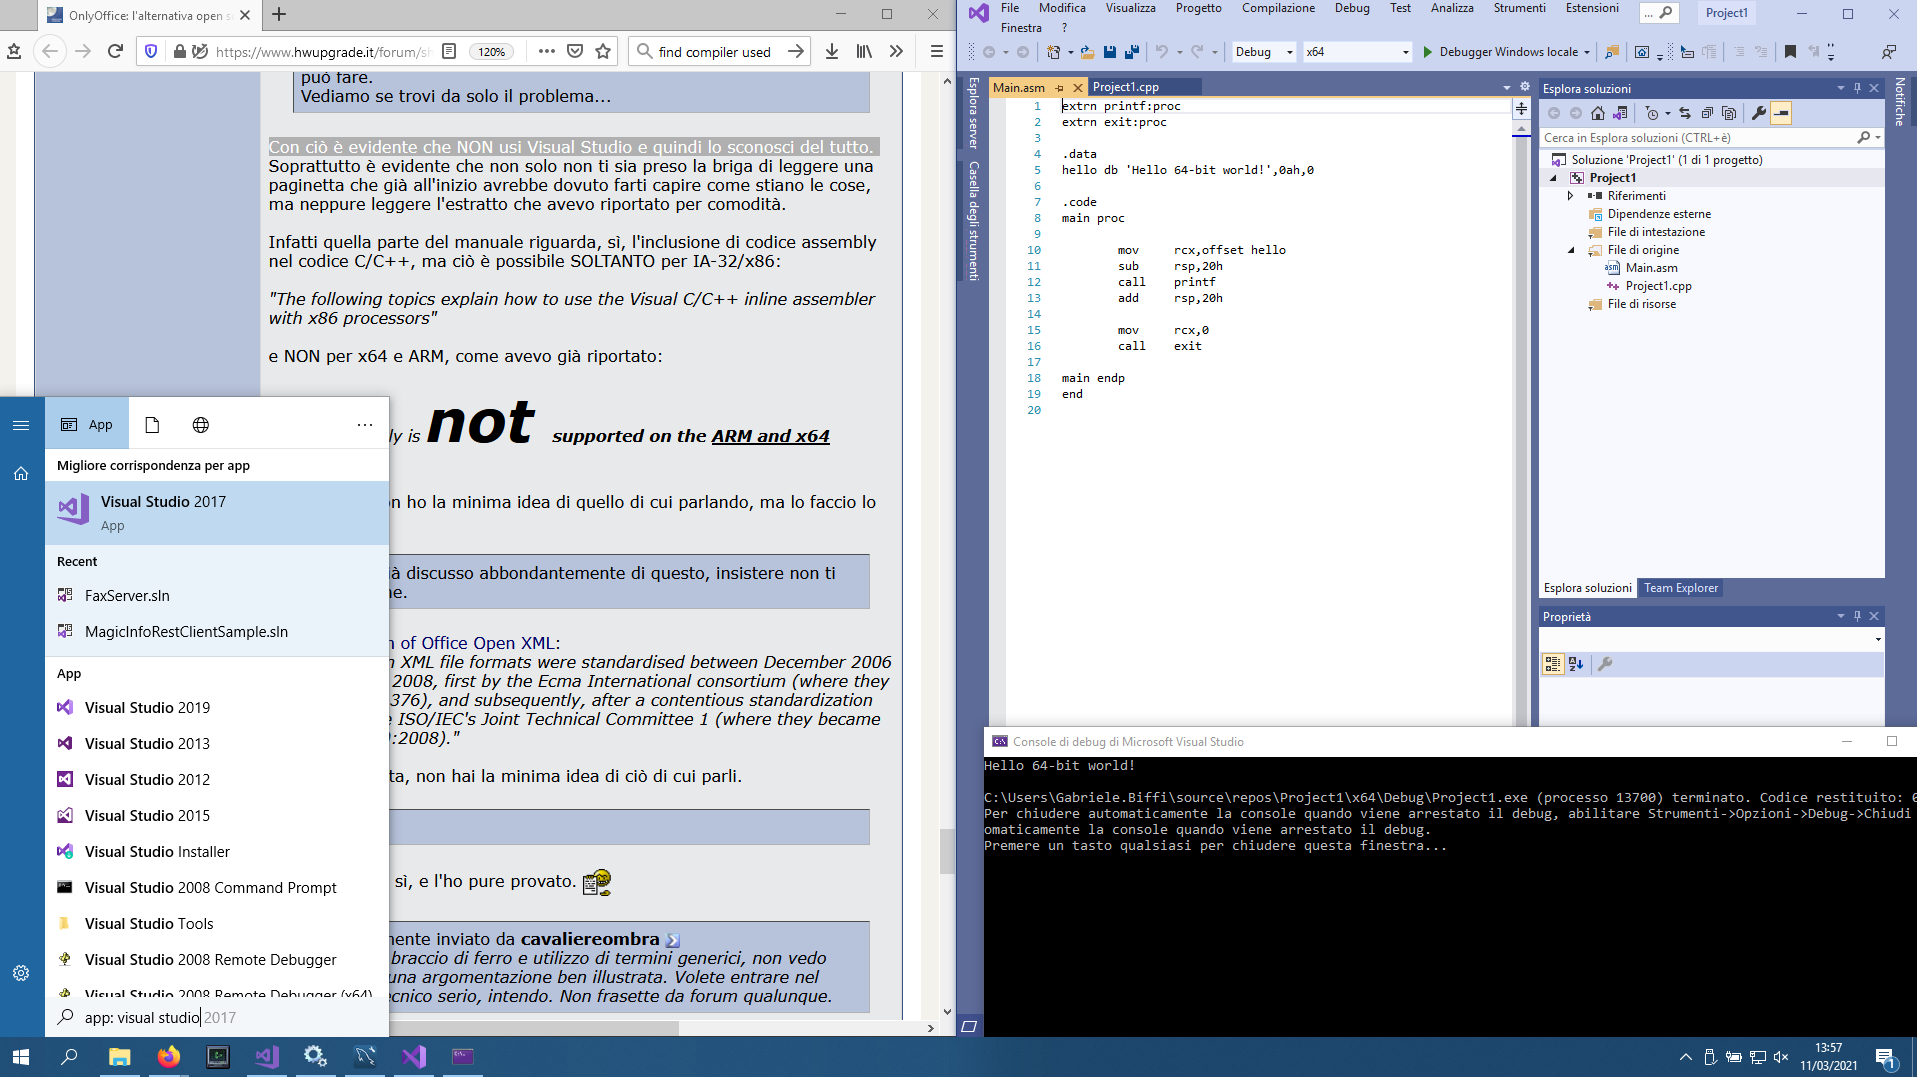Collapse File di origine folder
This screenshot has width=1917, height=1077.
(x=1571, y=250)
